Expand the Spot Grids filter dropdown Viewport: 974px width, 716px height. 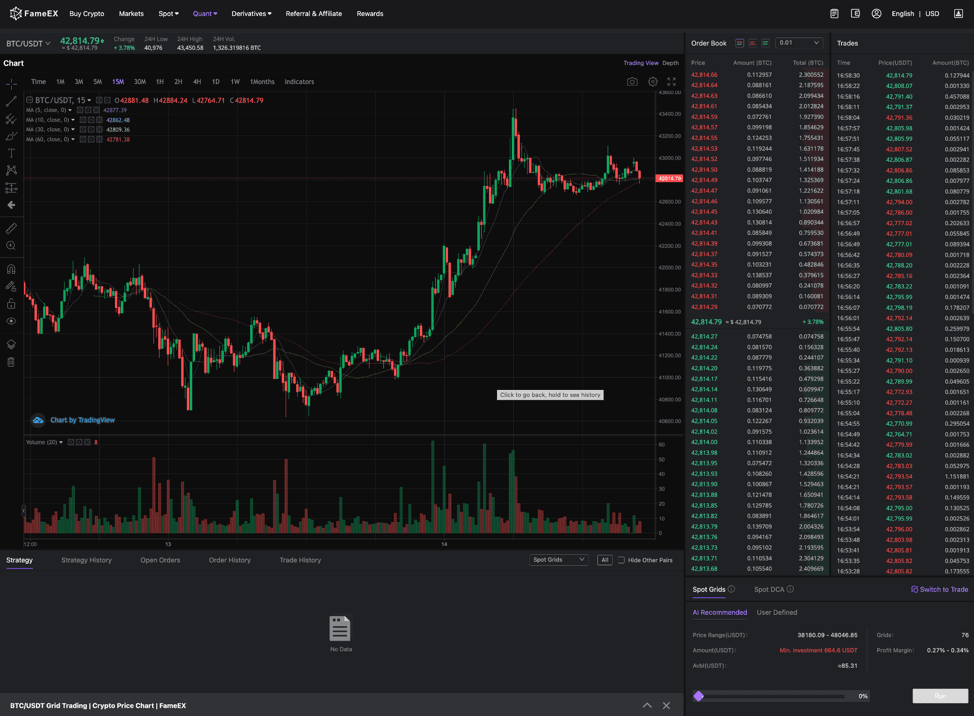[559, 560]
